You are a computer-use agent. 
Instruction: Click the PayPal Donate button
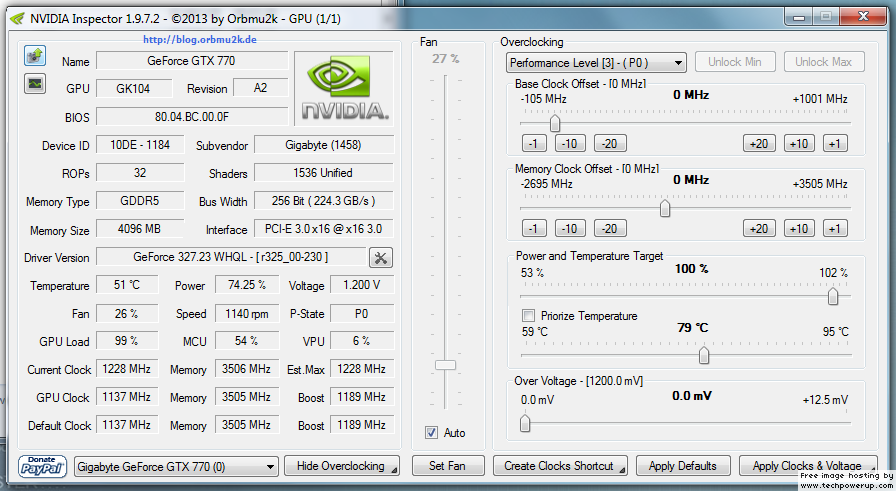42,466
